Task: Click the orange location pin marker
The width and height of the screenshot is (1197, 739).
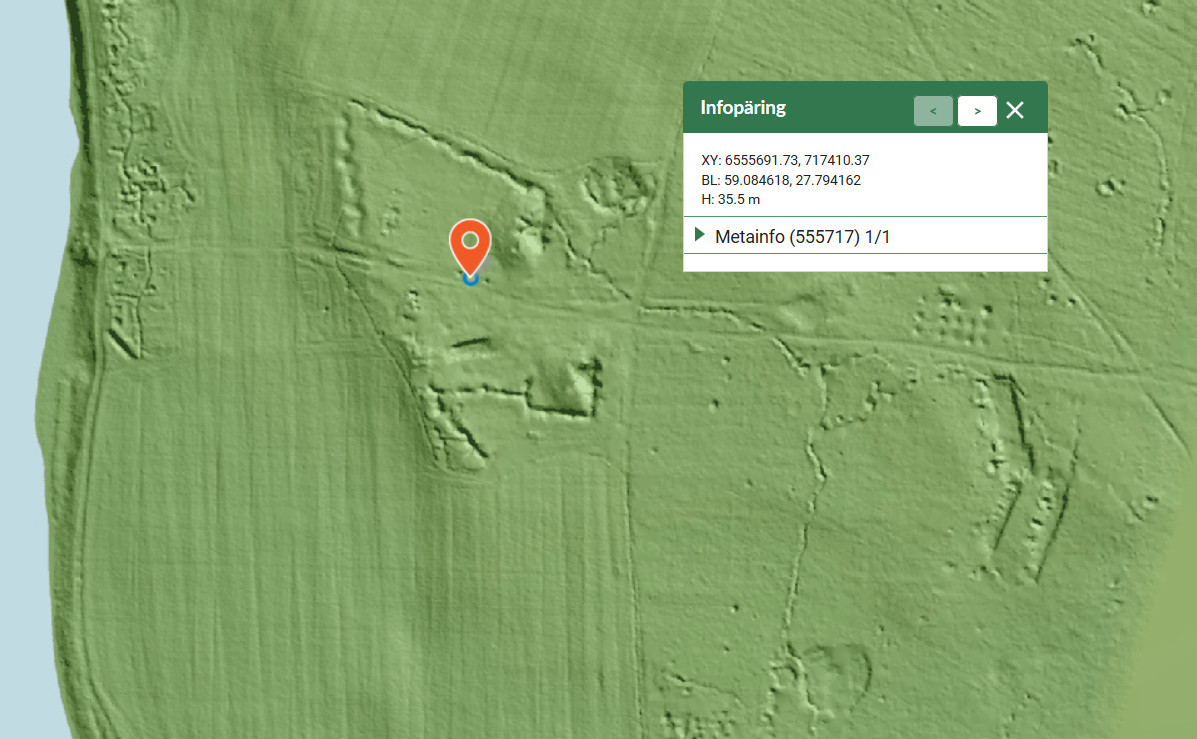Action: 470,243
